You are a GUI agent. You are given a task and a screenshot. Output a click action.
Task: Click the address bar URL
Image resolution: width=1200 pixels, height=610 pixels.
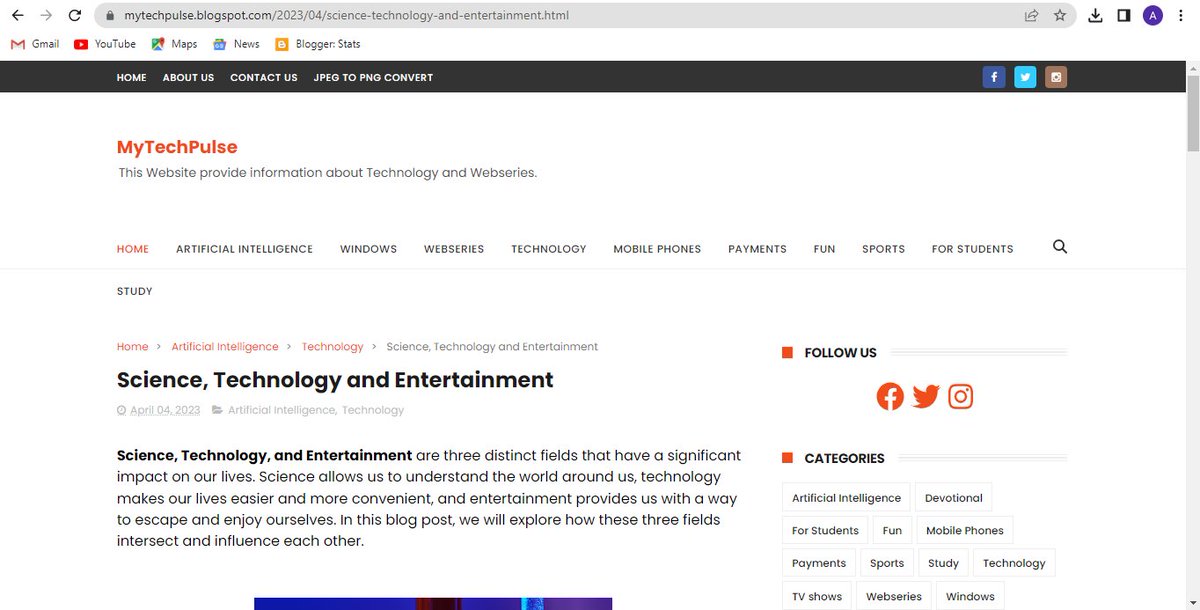pos(347,16)
